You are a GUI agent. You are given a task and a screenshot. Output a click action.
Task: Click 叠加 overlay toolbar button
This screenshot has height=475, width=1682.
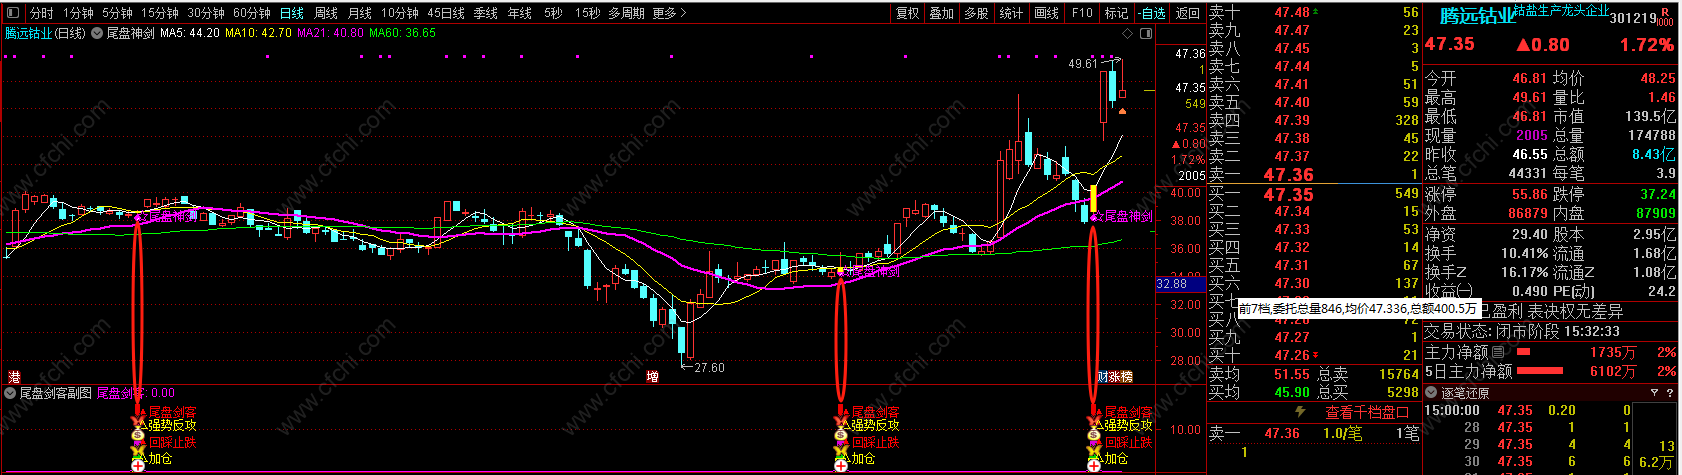(x=942, y=13)
